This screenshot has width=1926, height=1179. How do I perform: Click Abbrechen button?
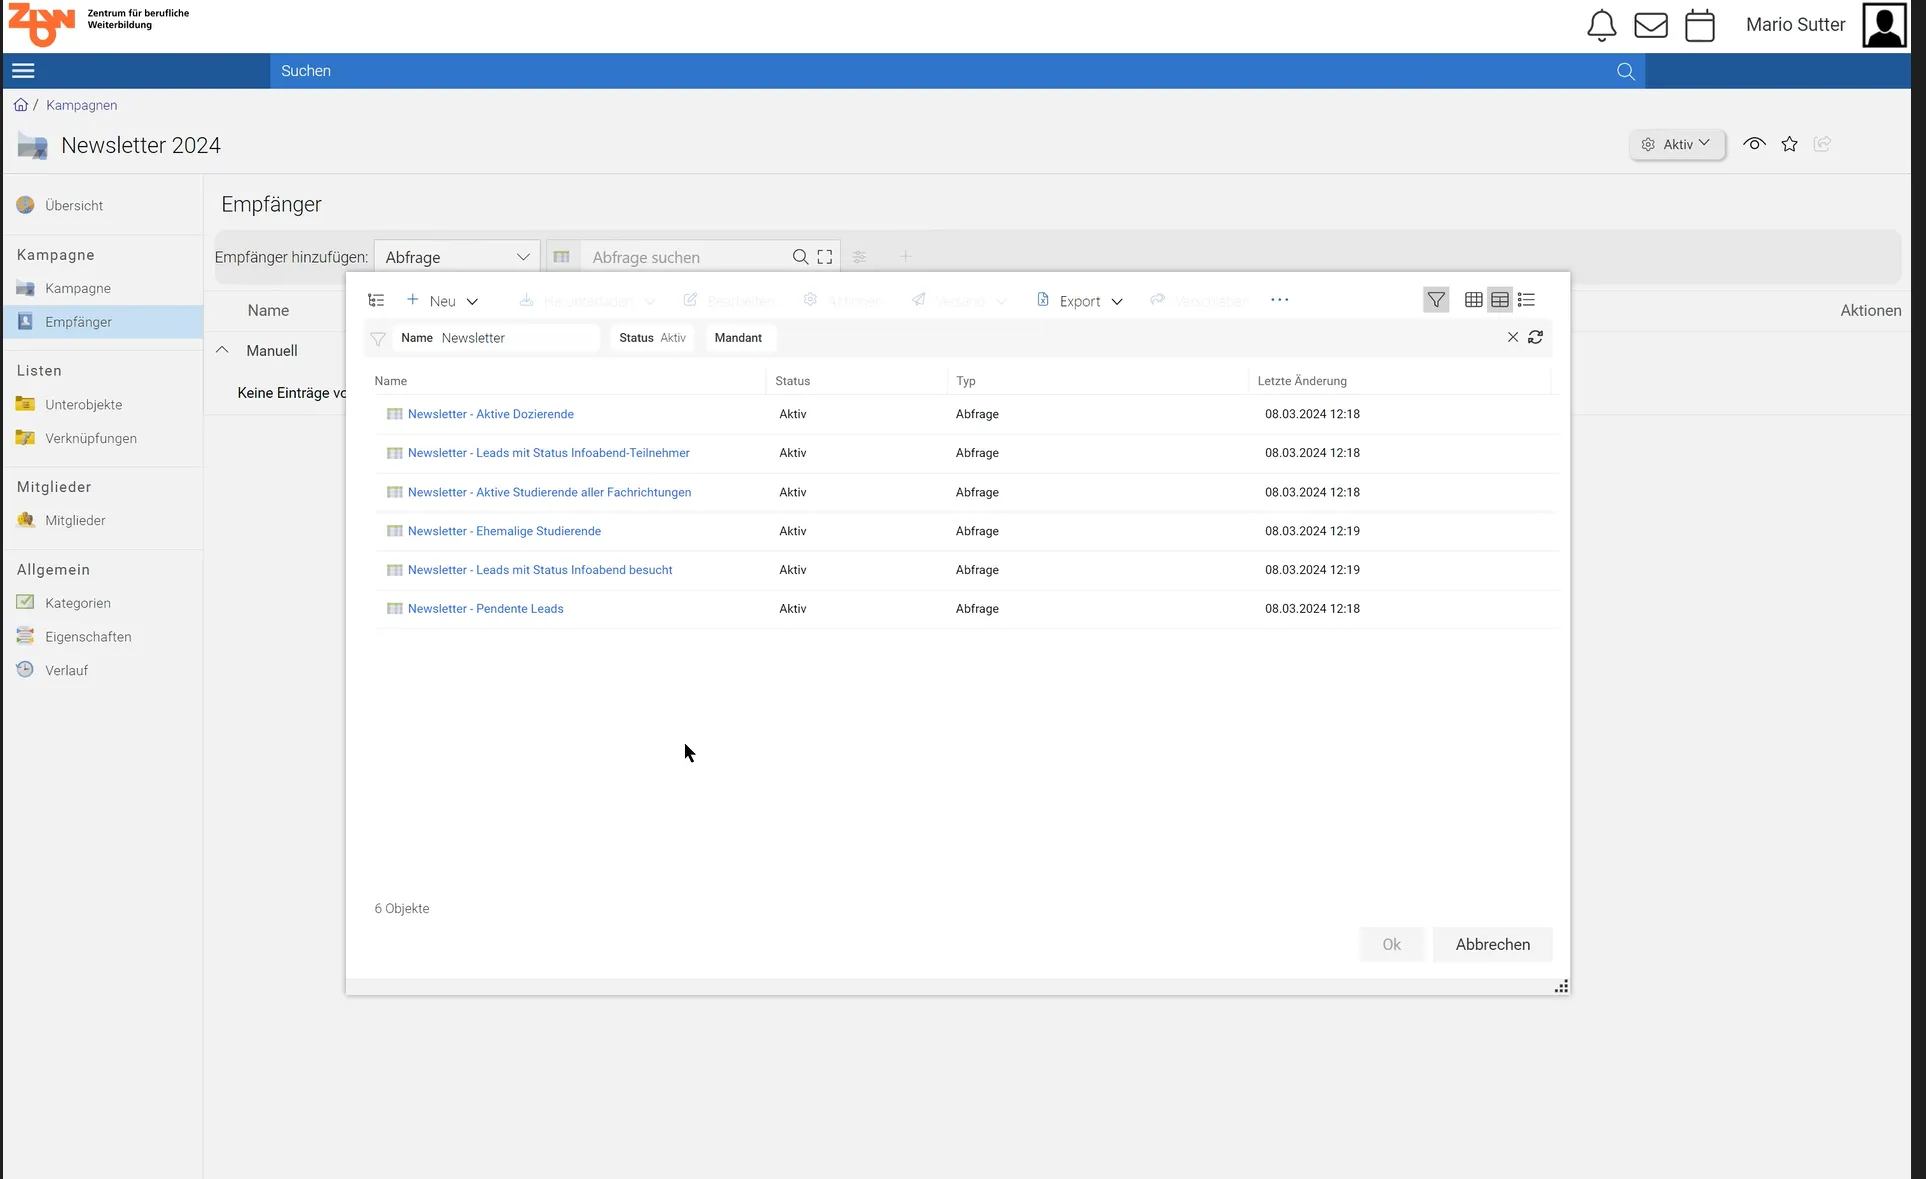(1492, 945)
